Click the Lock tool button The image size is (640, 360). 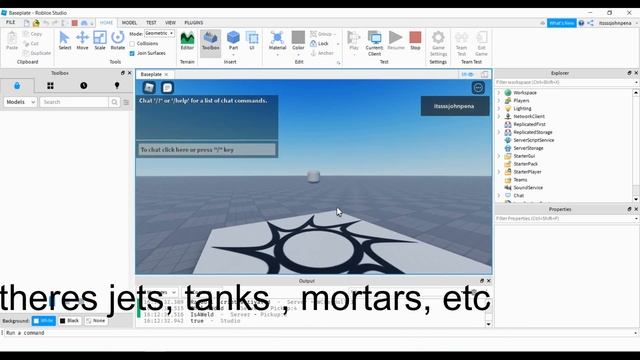click(320, 44)
